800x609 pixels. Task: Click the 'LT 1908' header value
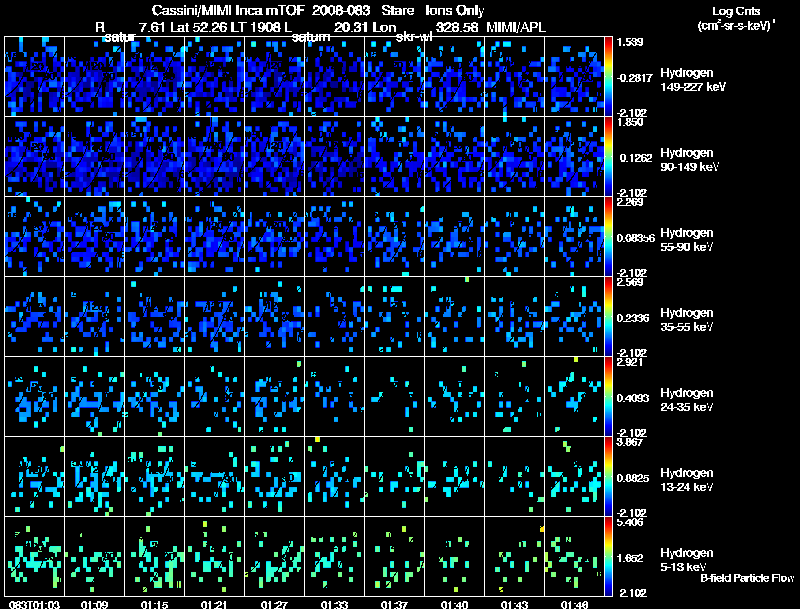257,27
